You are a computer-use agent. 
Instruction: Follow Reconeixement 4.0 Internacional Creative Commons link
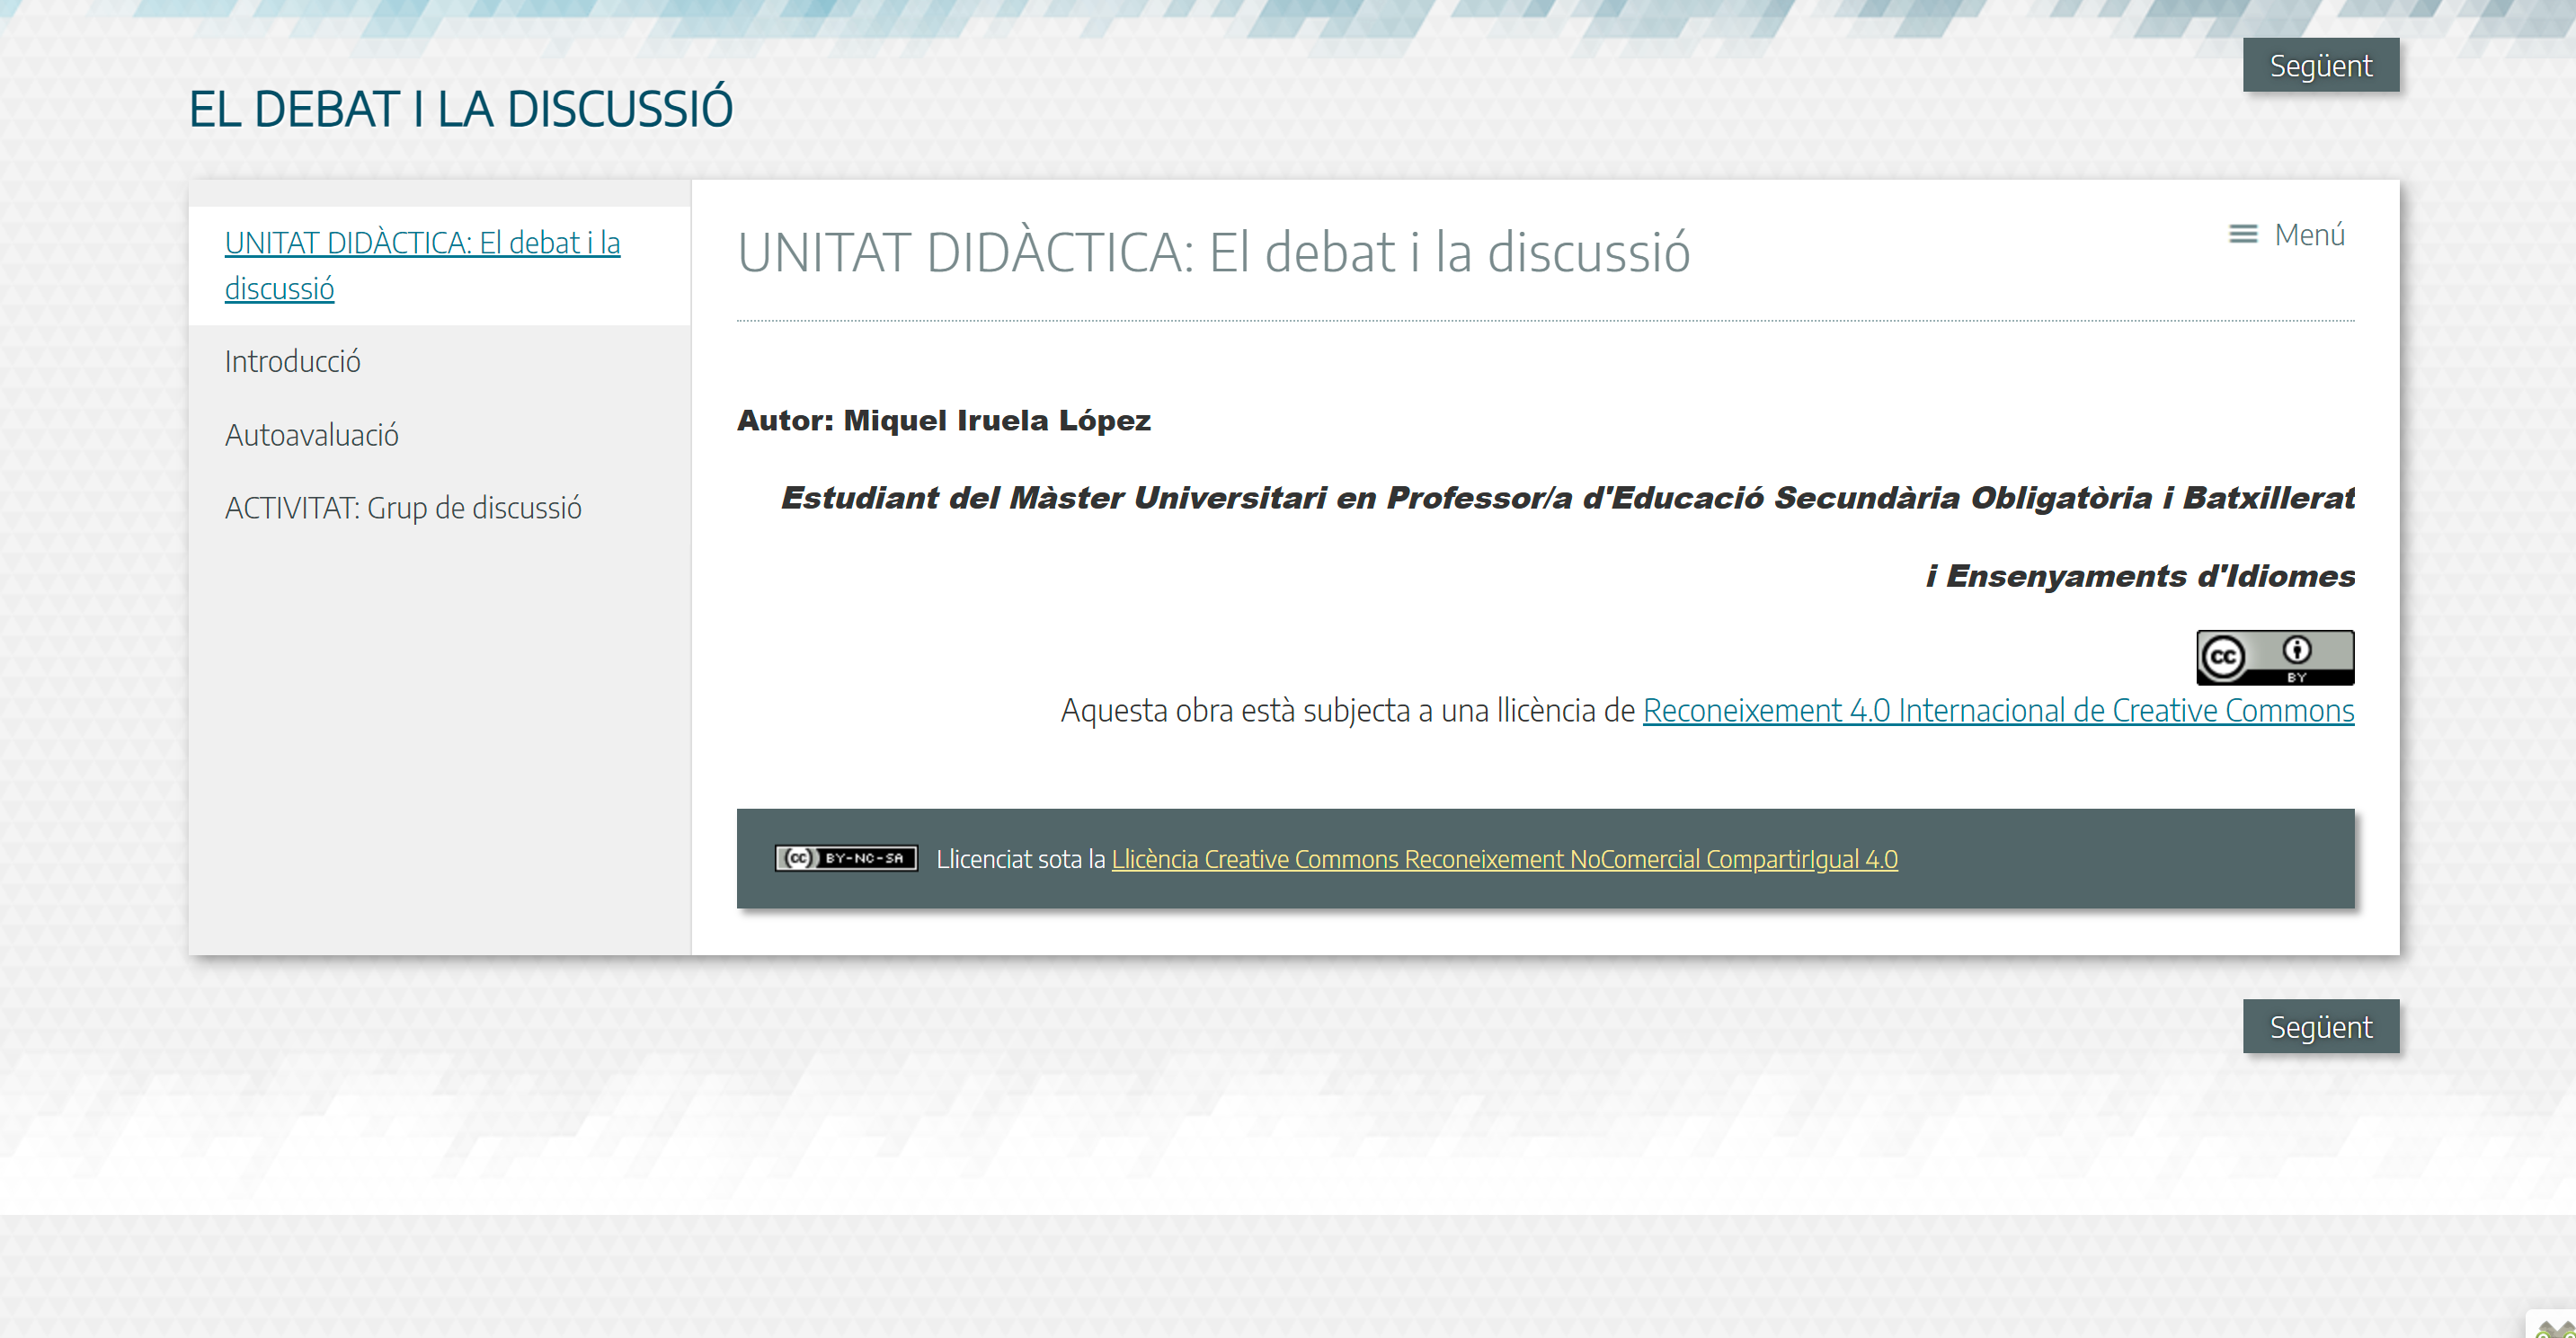pyautogui.click(x=1997, y=710)
